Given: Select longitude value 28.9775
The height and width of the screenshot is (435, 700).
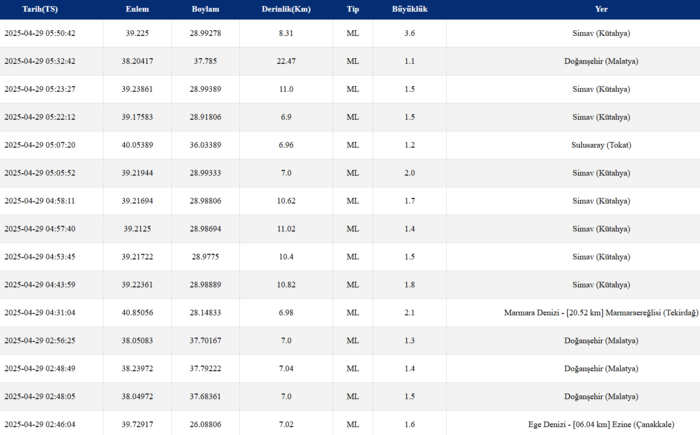Looking at the screenshot, I should point(205,257).
